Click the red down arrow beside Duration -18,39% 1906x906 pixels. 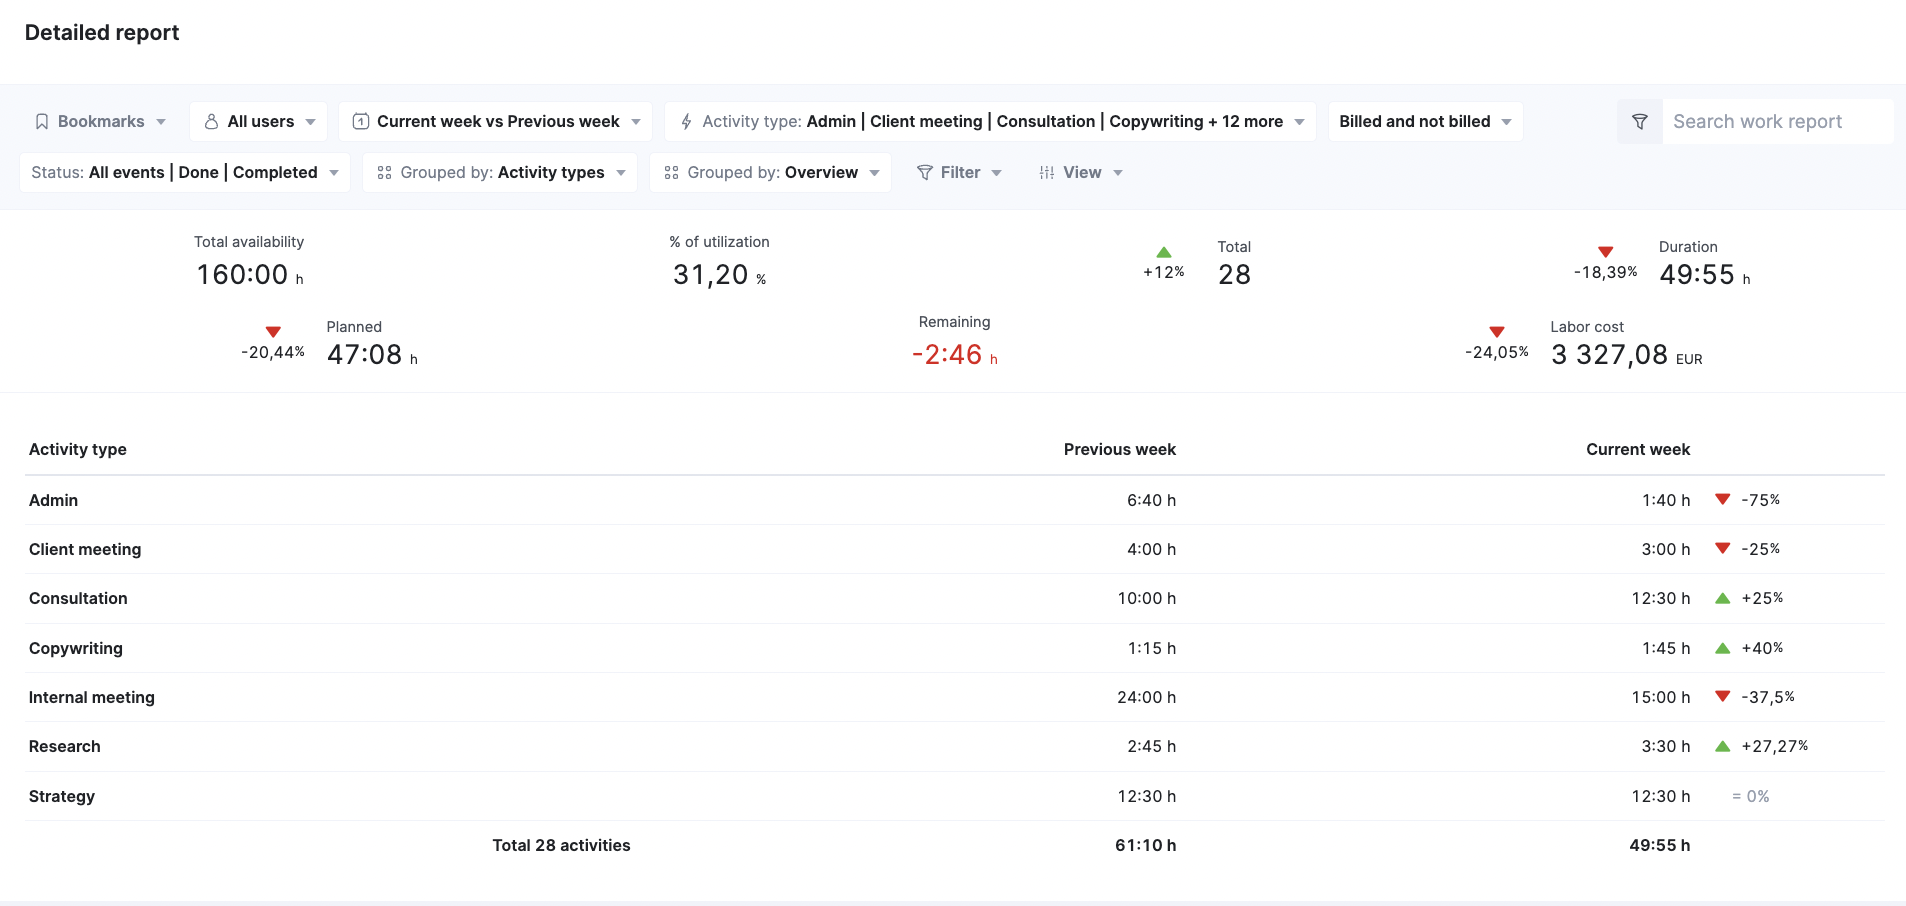pyautogui.click(x=1606, y=252)
